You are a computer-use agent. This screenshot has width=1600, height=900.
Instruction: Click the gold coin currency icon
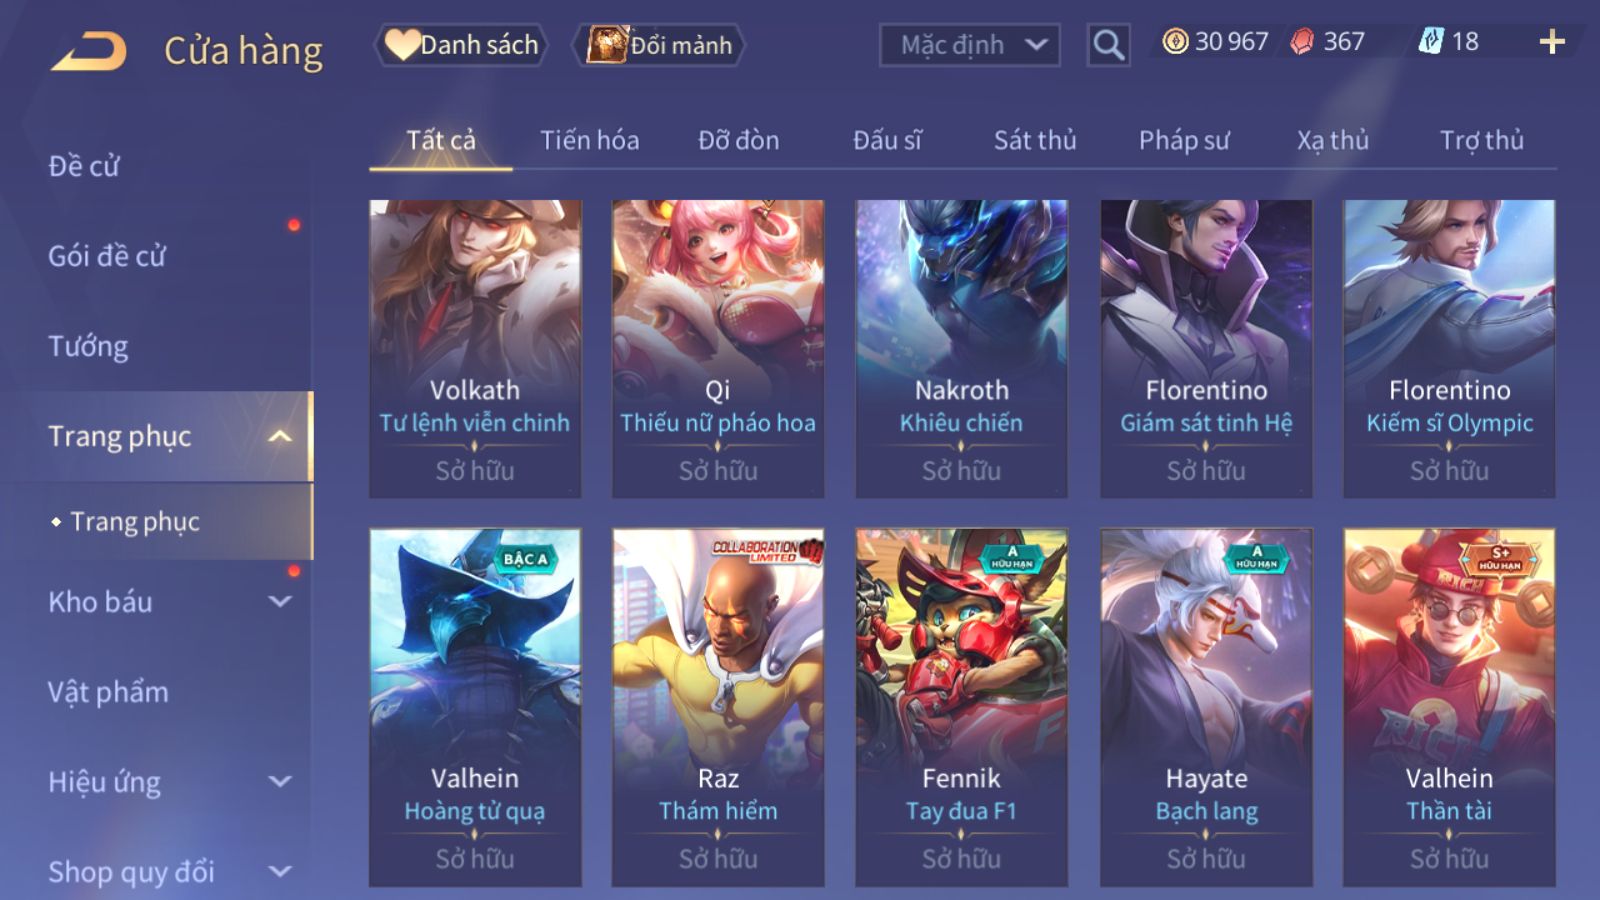pyautogui.click(x=1175, y=41)
